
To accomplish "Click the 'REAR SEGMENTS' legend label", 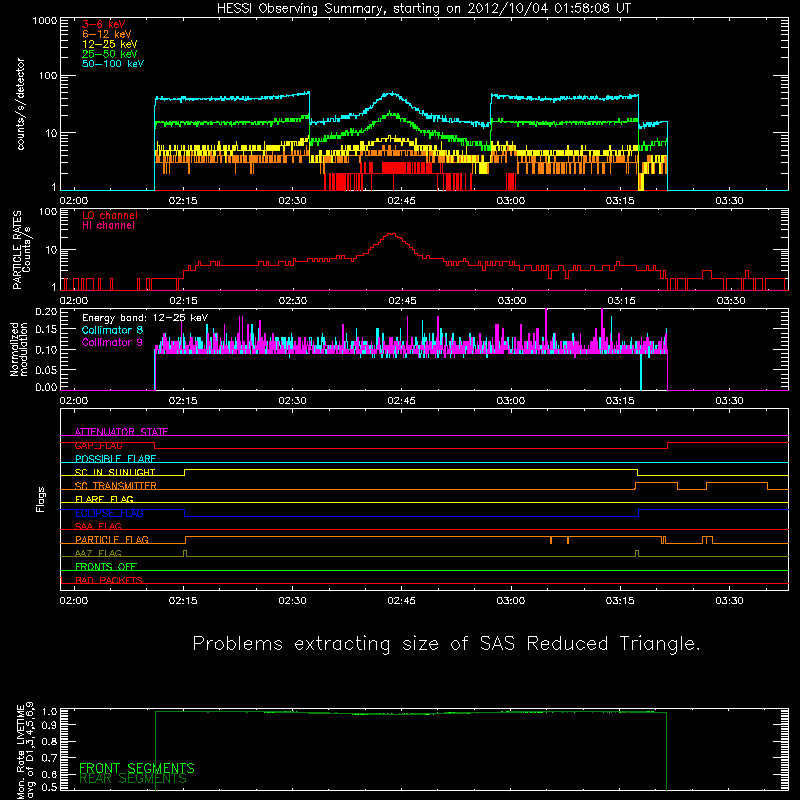I will [133, 779].
